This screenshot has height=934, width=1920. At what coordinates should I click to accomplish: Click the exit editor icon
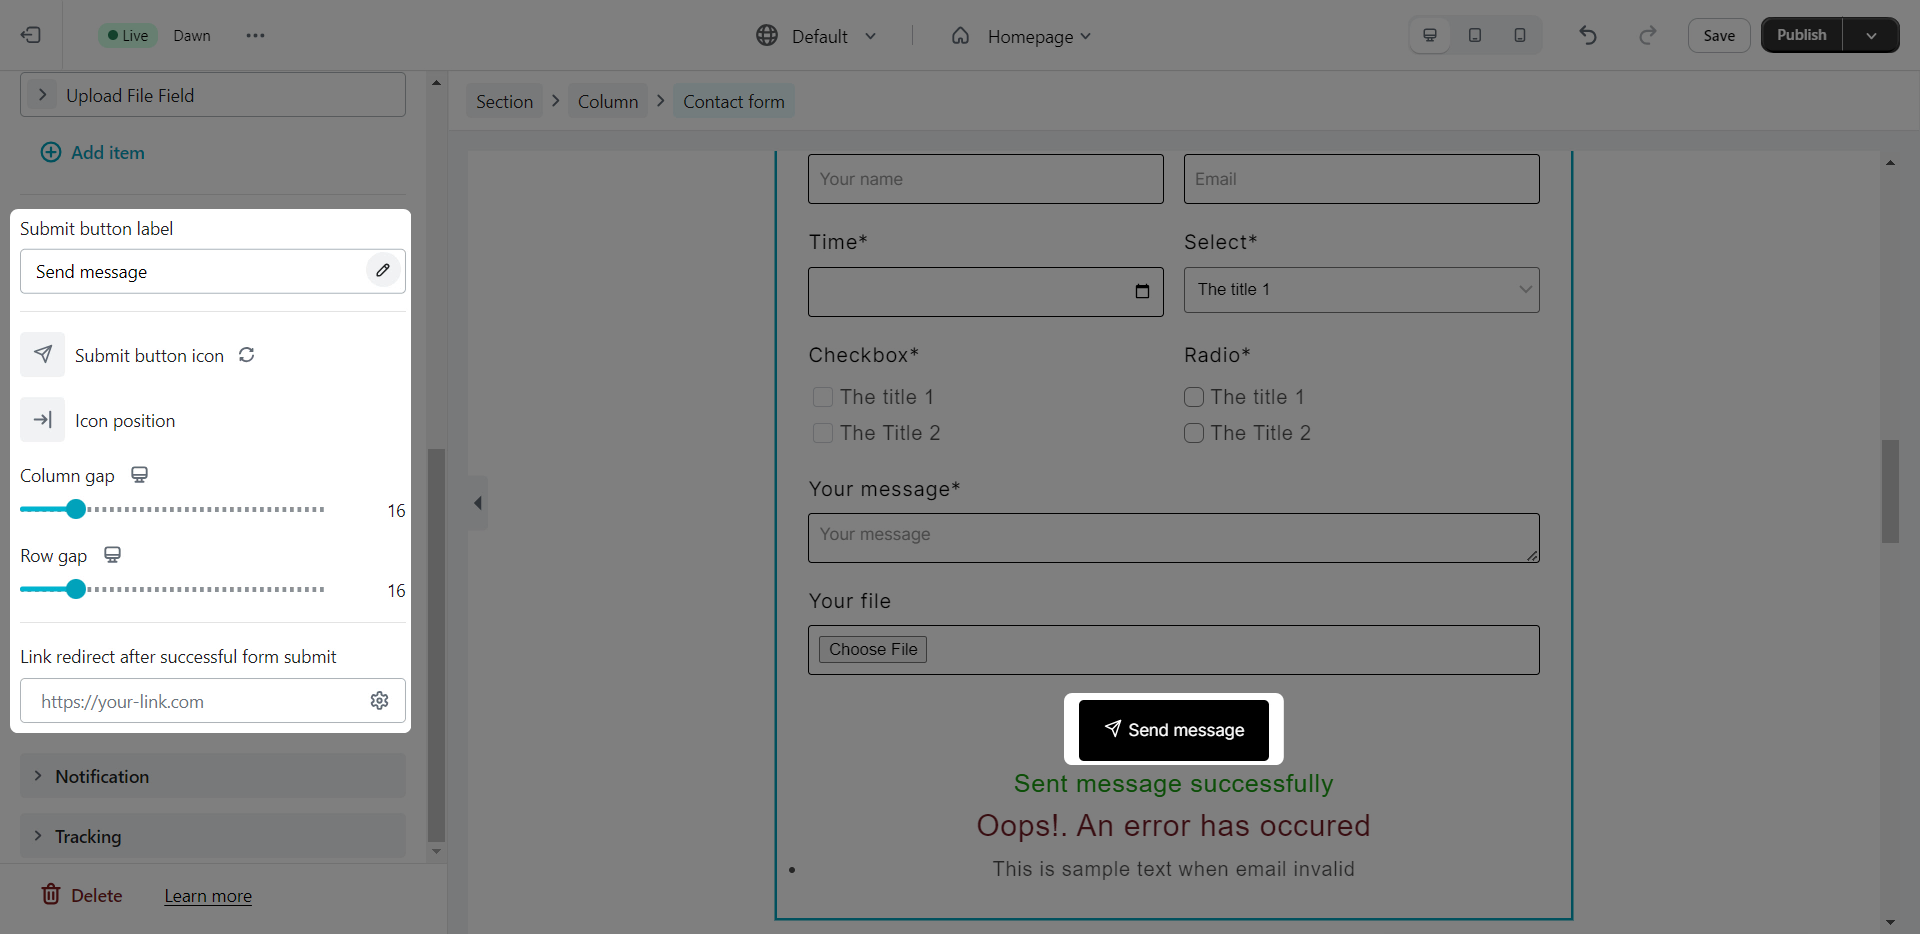pos(31,35)
